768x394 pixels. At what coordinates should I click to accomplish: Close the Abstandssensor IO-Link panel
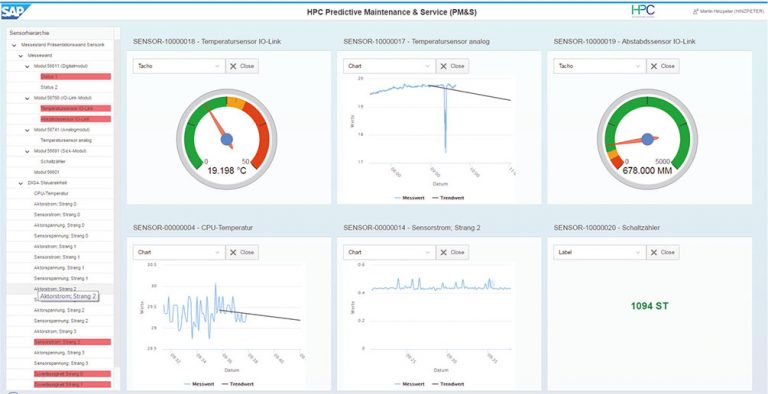pyautogui.click(x=663, y=66)
